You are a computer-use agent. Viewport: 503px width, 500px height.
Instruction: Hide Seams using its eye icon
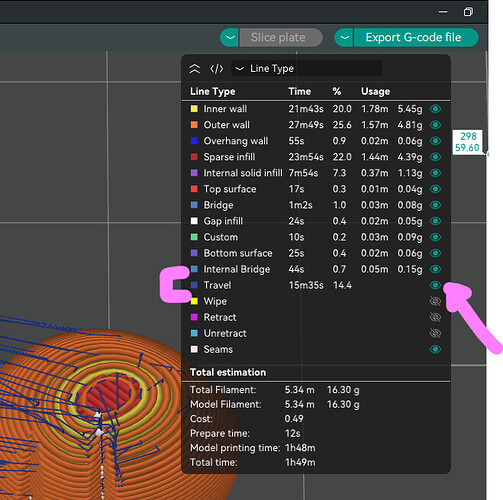coord(435,349)
